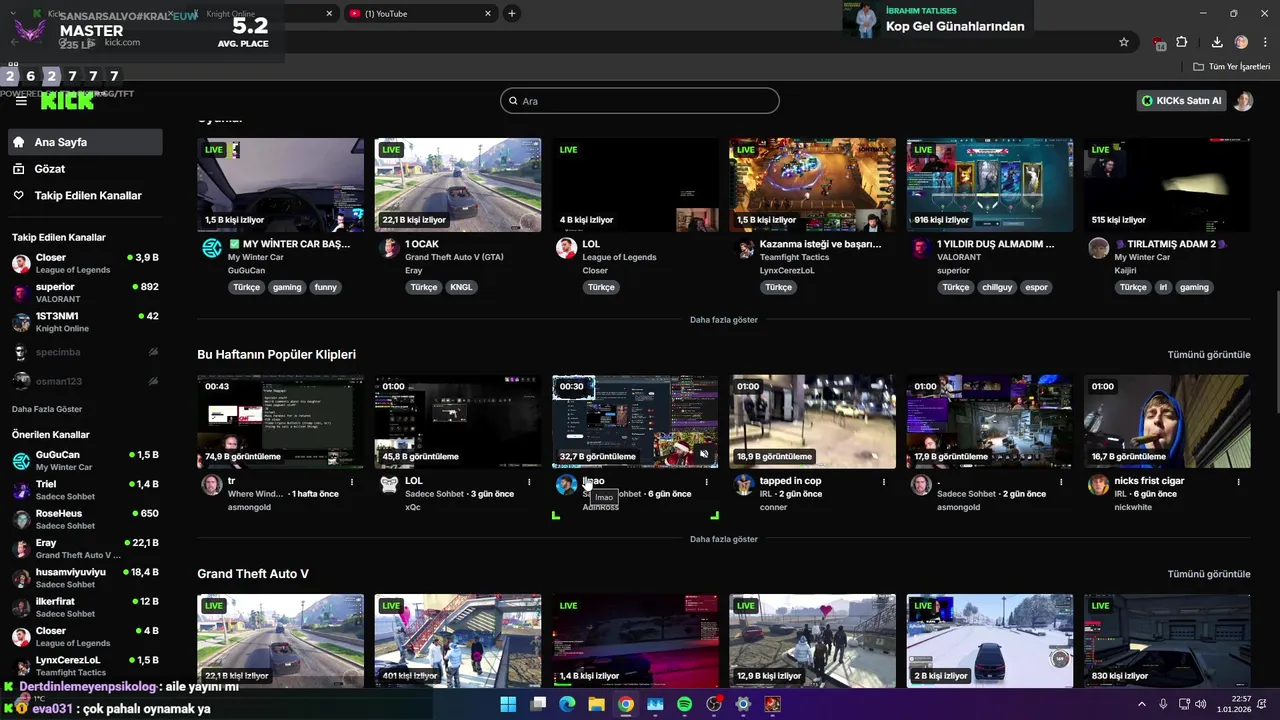Click Tümünü görüntüle for popular clips
The width and height of the screenshot is (1280, 720).
pos(1209,355)
